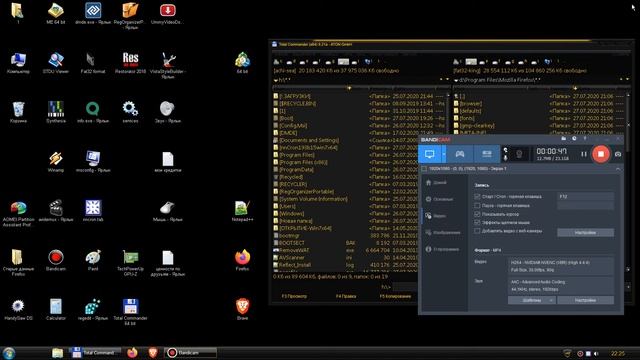640x360 pixels.
Task: Open Корзина recycle bin desktop icon
Action: click(18, 112)
